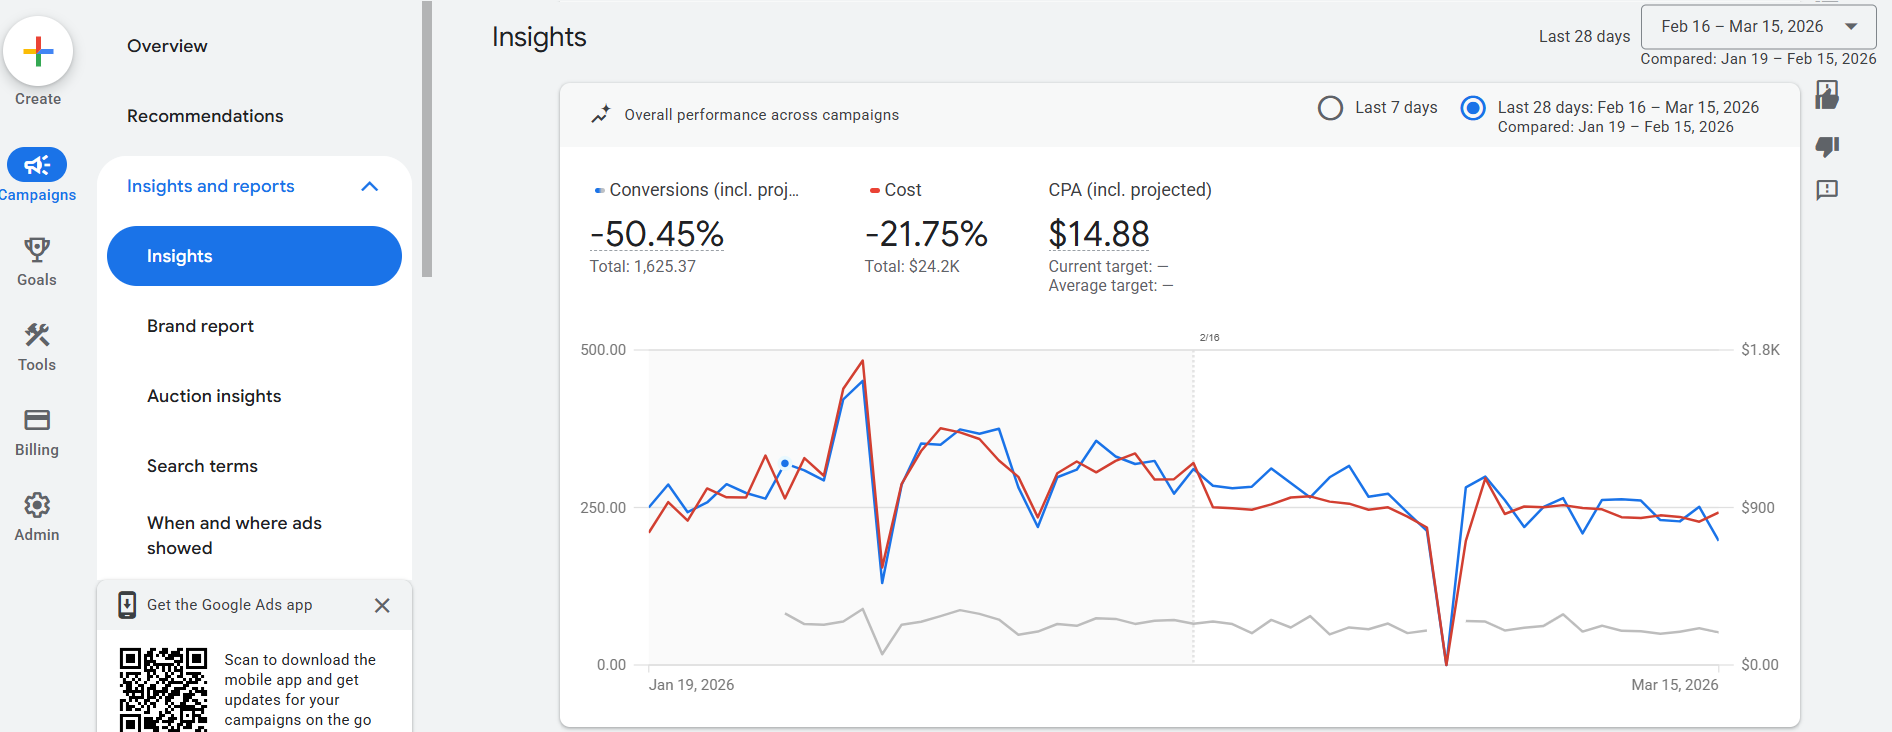Open Goals trophy icon
The image size is (1892, 732).
pyautogui.click(x=37, y=250)
